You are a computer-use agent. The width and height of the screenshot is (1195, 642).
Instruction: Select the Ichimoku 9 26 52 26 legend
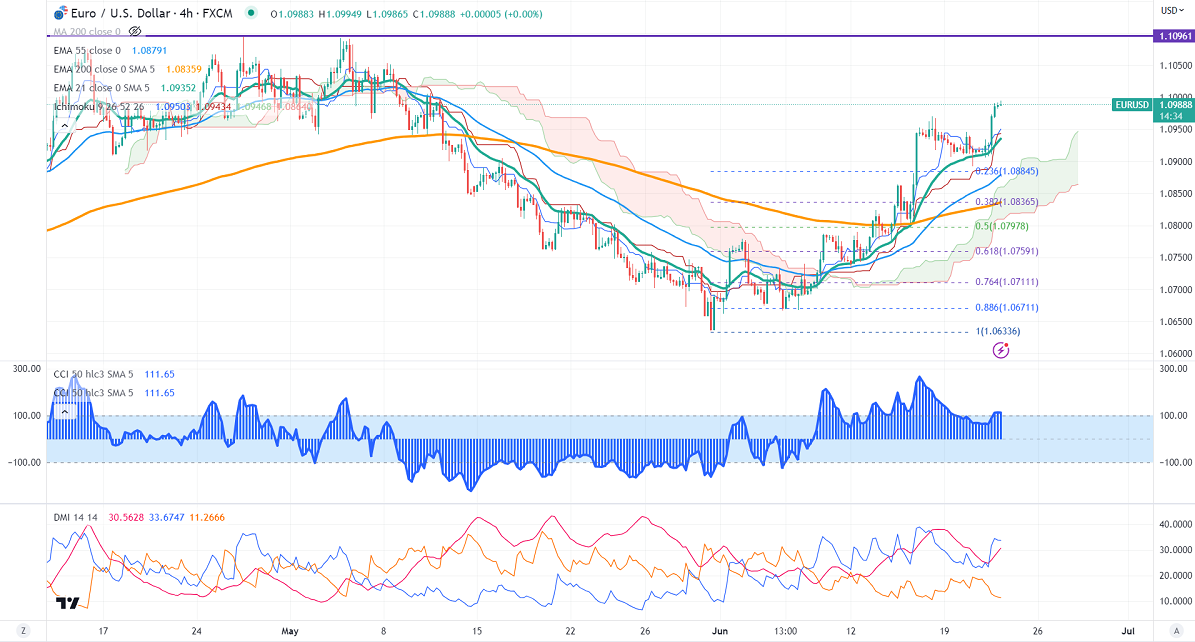click(x=101, y=107)
